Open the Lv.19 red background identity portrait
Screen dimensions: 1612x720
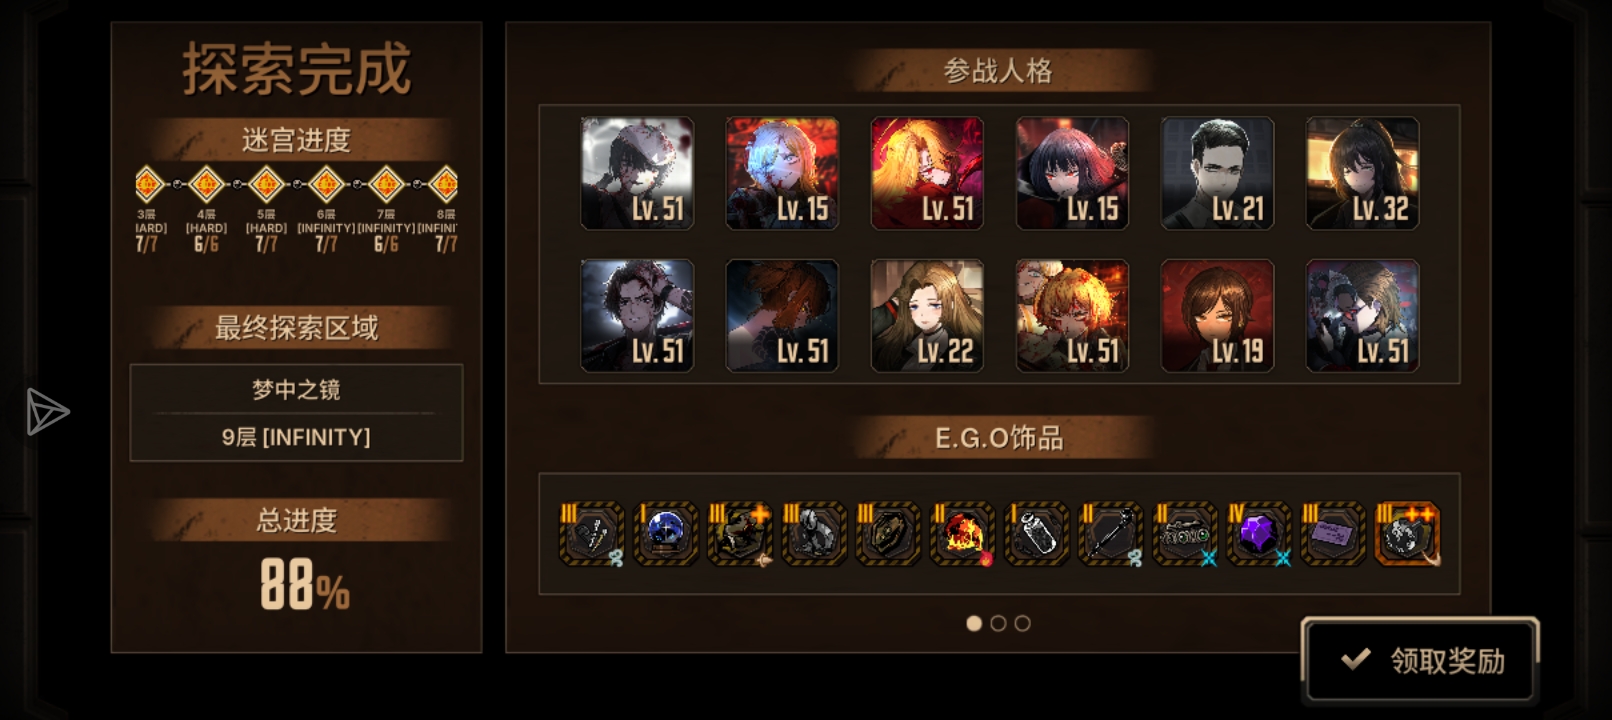tap(1217, 315)
